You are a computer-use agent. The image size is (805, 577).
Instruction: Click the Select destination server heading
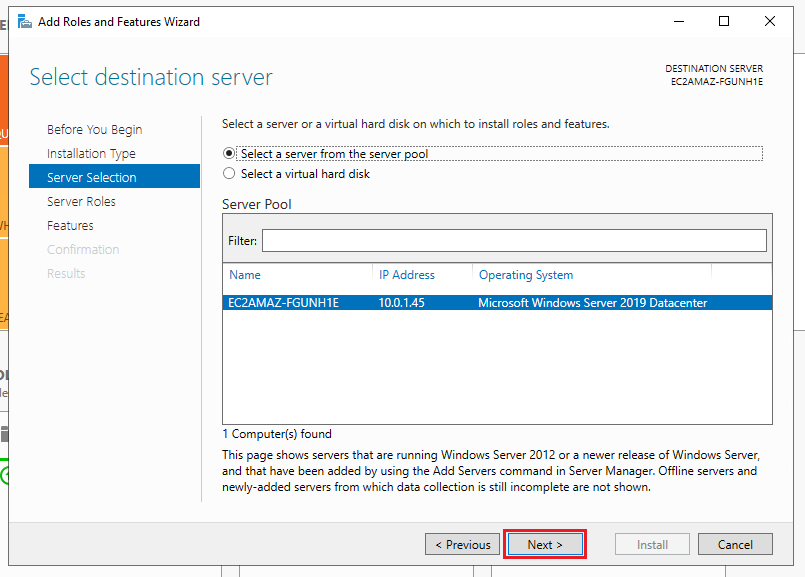pos(151,78)
